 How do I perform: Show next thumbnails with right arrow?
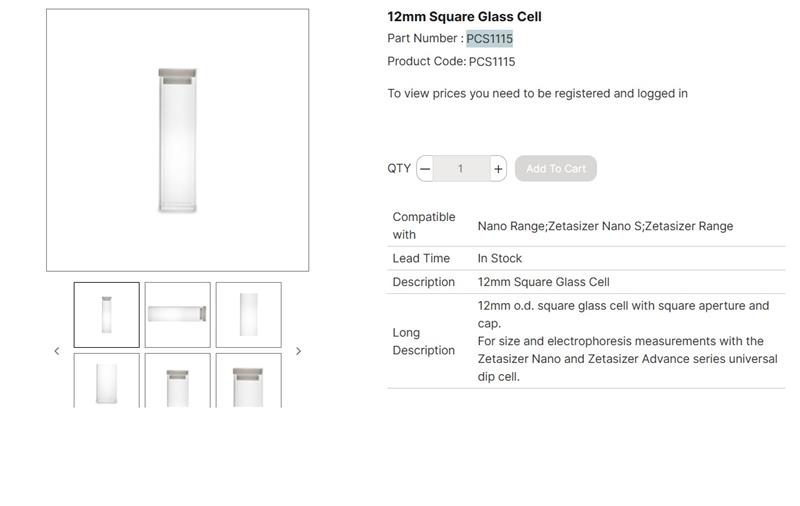coord(298,351)
